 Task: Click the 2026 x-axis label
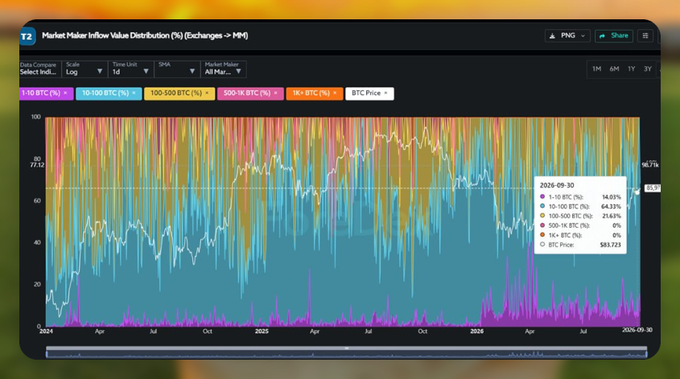[x=477, y=331]
